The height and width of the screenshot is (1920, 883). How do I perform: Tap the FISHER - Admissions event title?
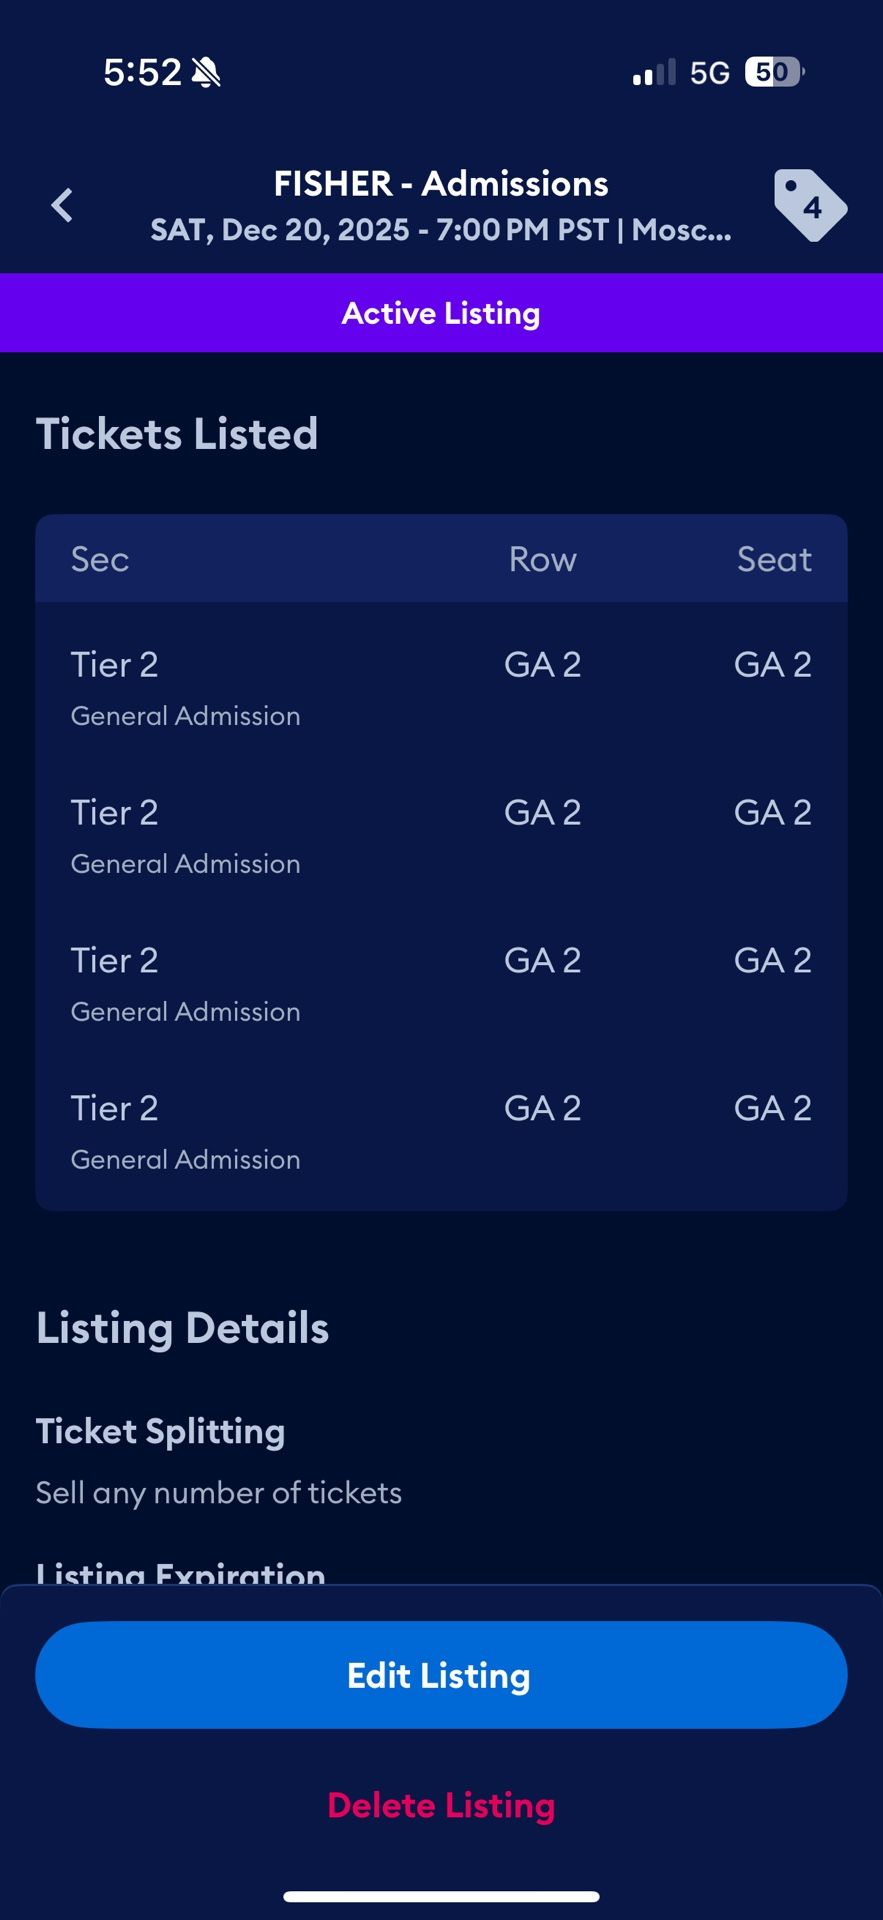pyautogui.click(x=441, y=184)
